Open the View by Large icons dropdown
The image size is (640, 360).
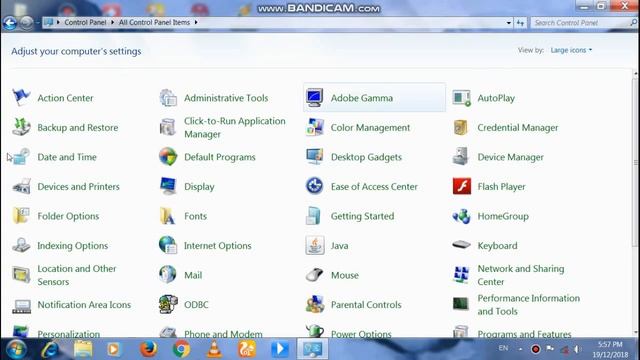click(571, 50)
